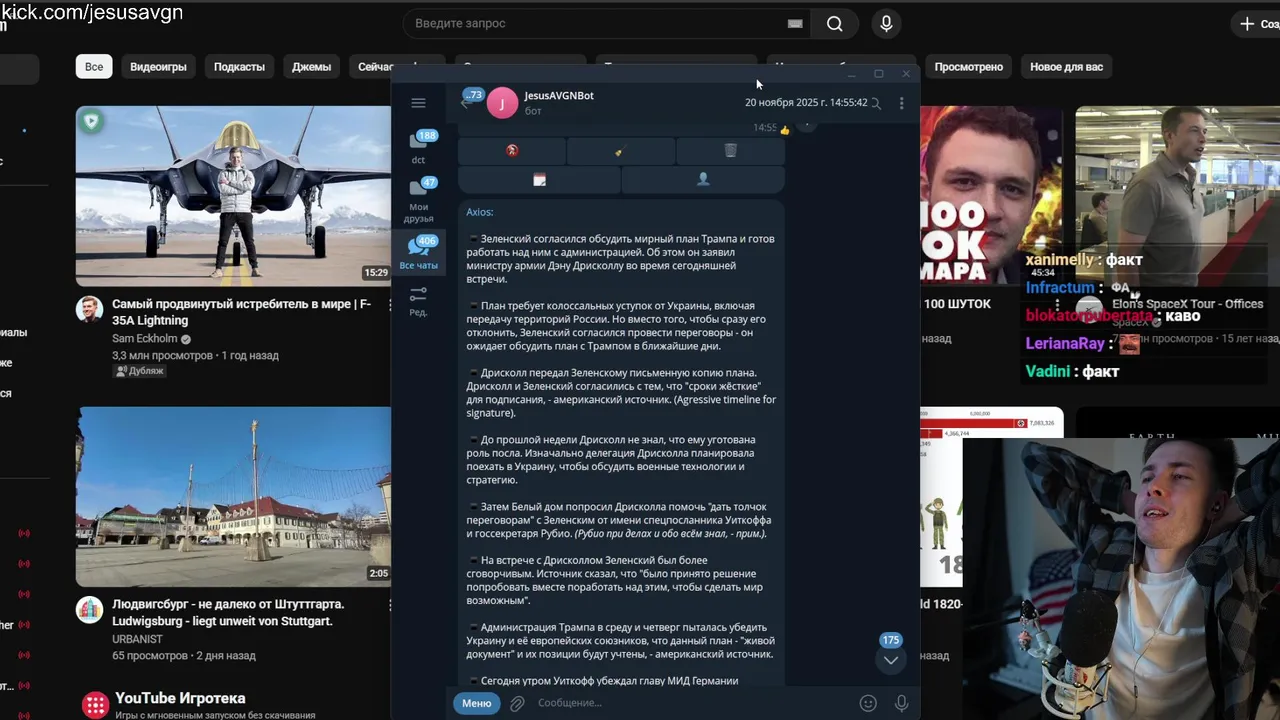Open Telegram hamburger main menu
The image size is (1280, 720).
pyautogui.click(x=418, y=103)
